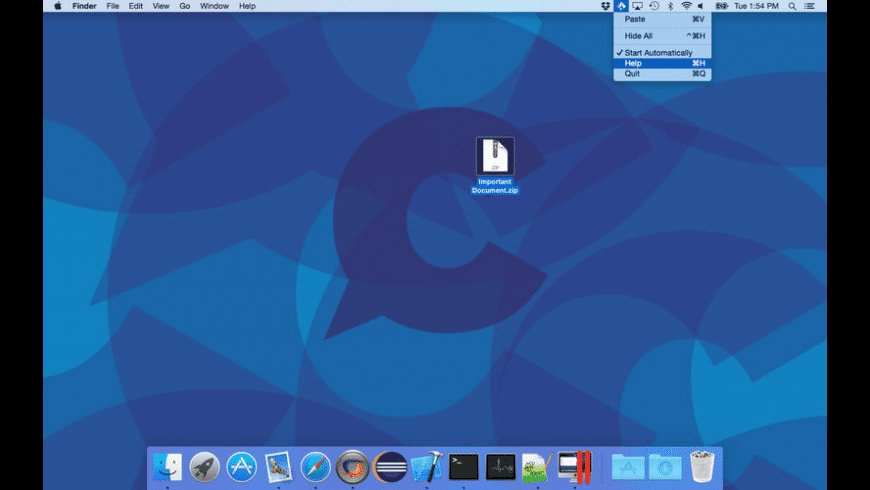Open the second folder stack in Dock
Viewport: 870px width, 490px height.
(x=665, y=467)
